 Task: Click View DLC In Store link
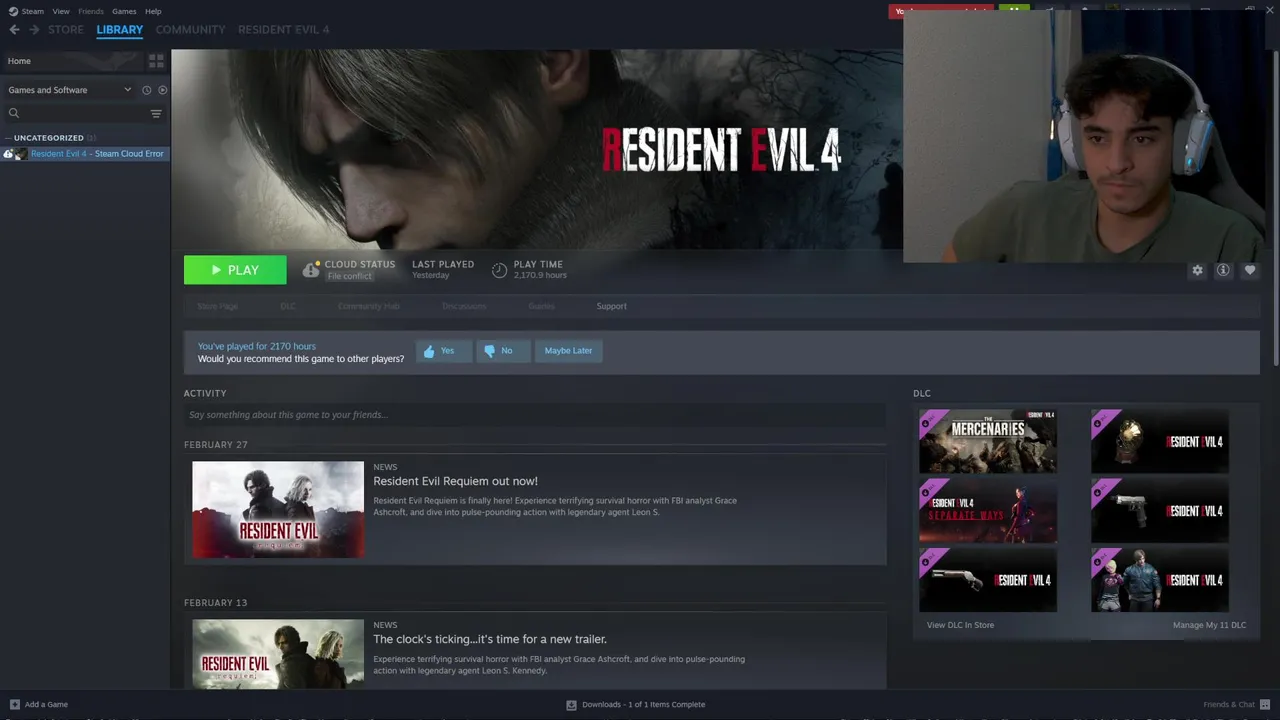[960, 625]
